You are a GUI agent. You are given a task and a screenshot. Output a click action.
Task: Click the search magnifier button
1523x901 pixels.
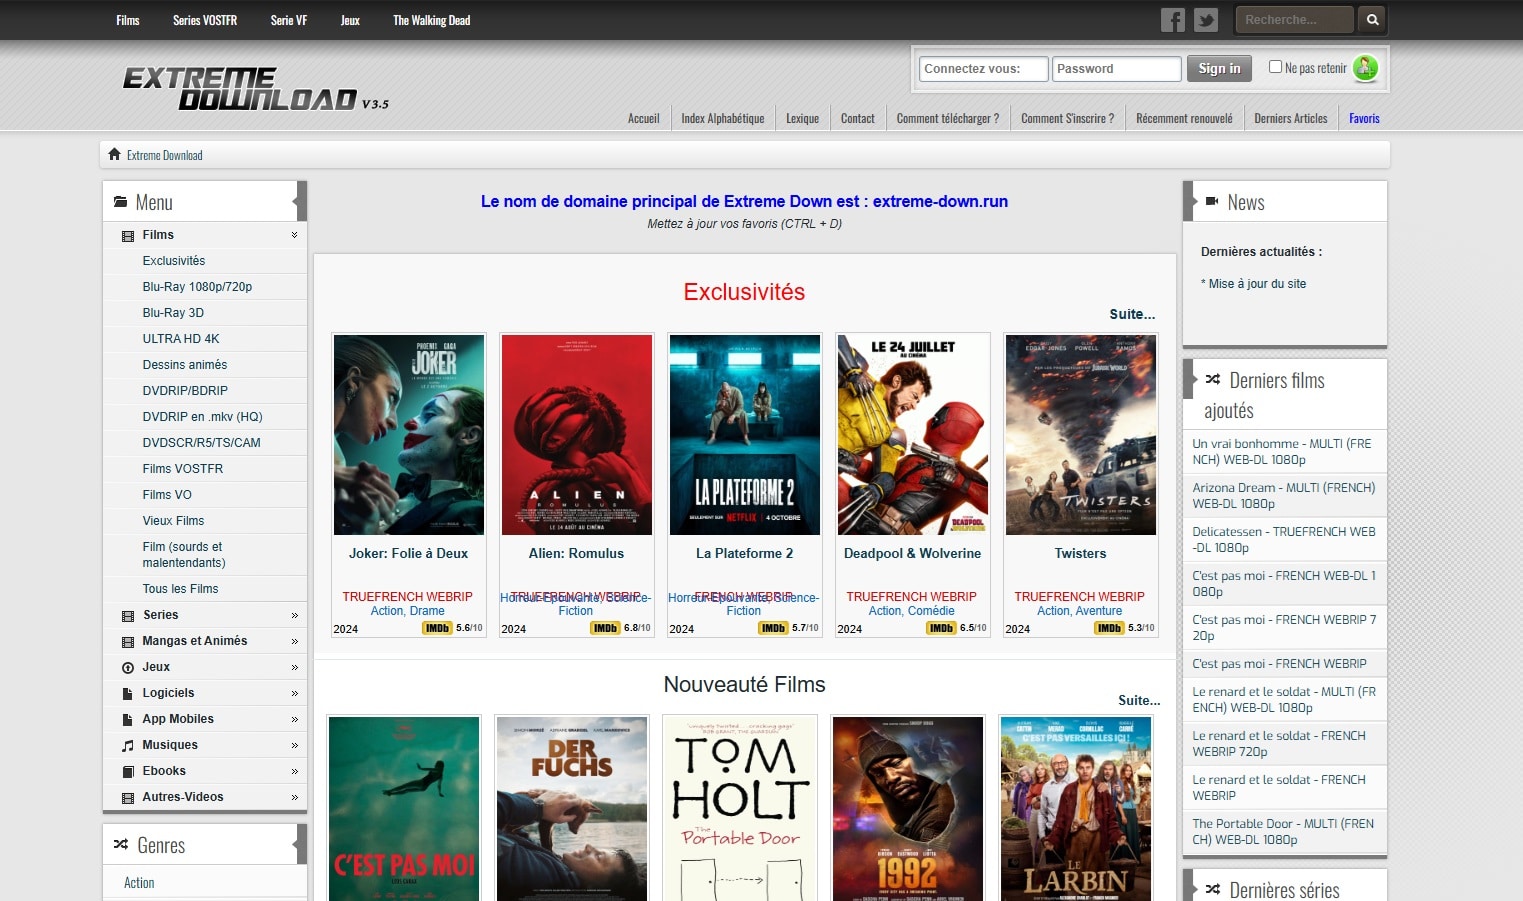point(1373,19)
